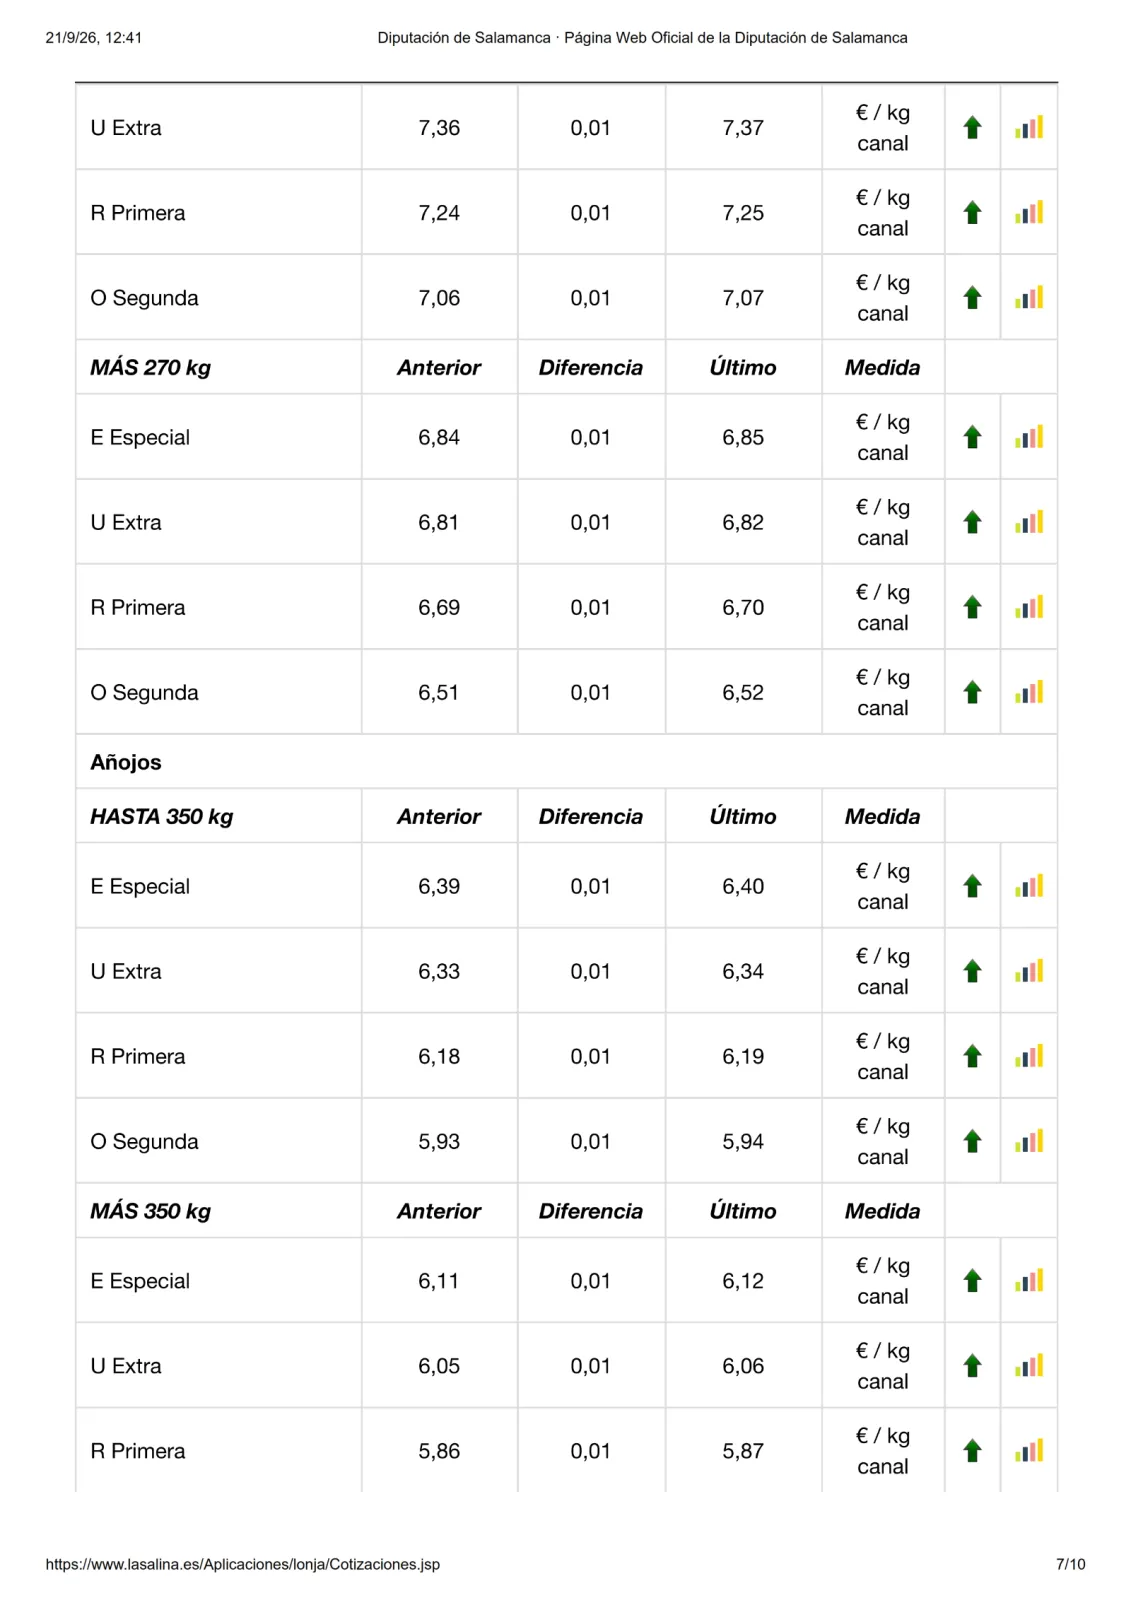Open history chart for R Primera 6,70
Image resolution: width=1131 pixels, height=1600 pixels.
coord(1029,607)
